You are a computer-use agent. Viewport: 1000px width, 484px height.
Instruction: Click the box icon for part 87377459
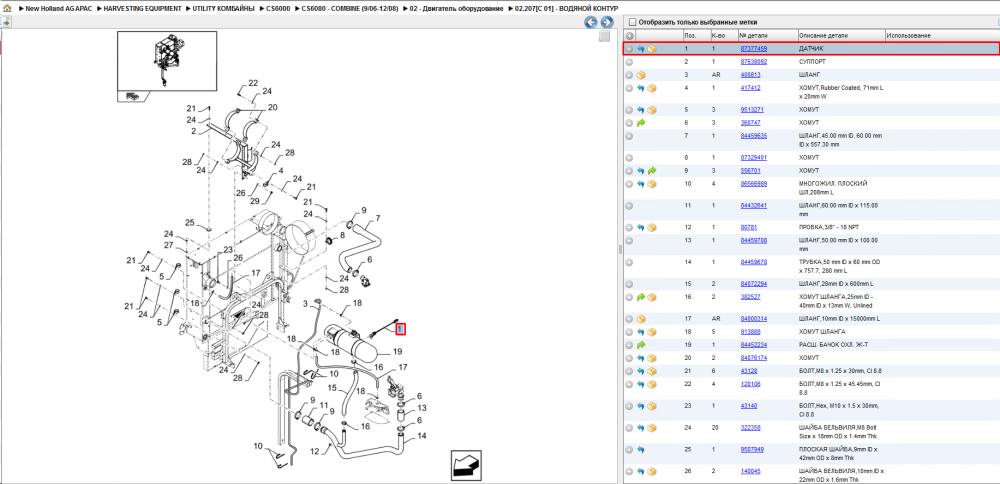(x=652, y=48)
